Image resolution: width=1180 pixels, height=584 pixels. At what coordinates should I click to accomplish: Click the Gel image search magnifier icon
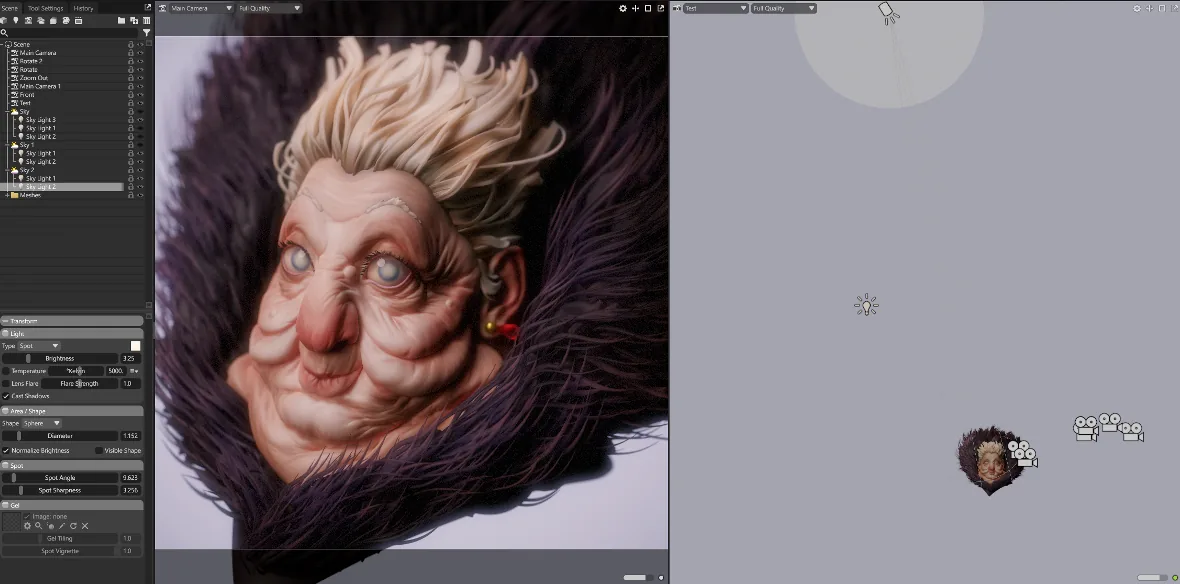click(38, 526)
